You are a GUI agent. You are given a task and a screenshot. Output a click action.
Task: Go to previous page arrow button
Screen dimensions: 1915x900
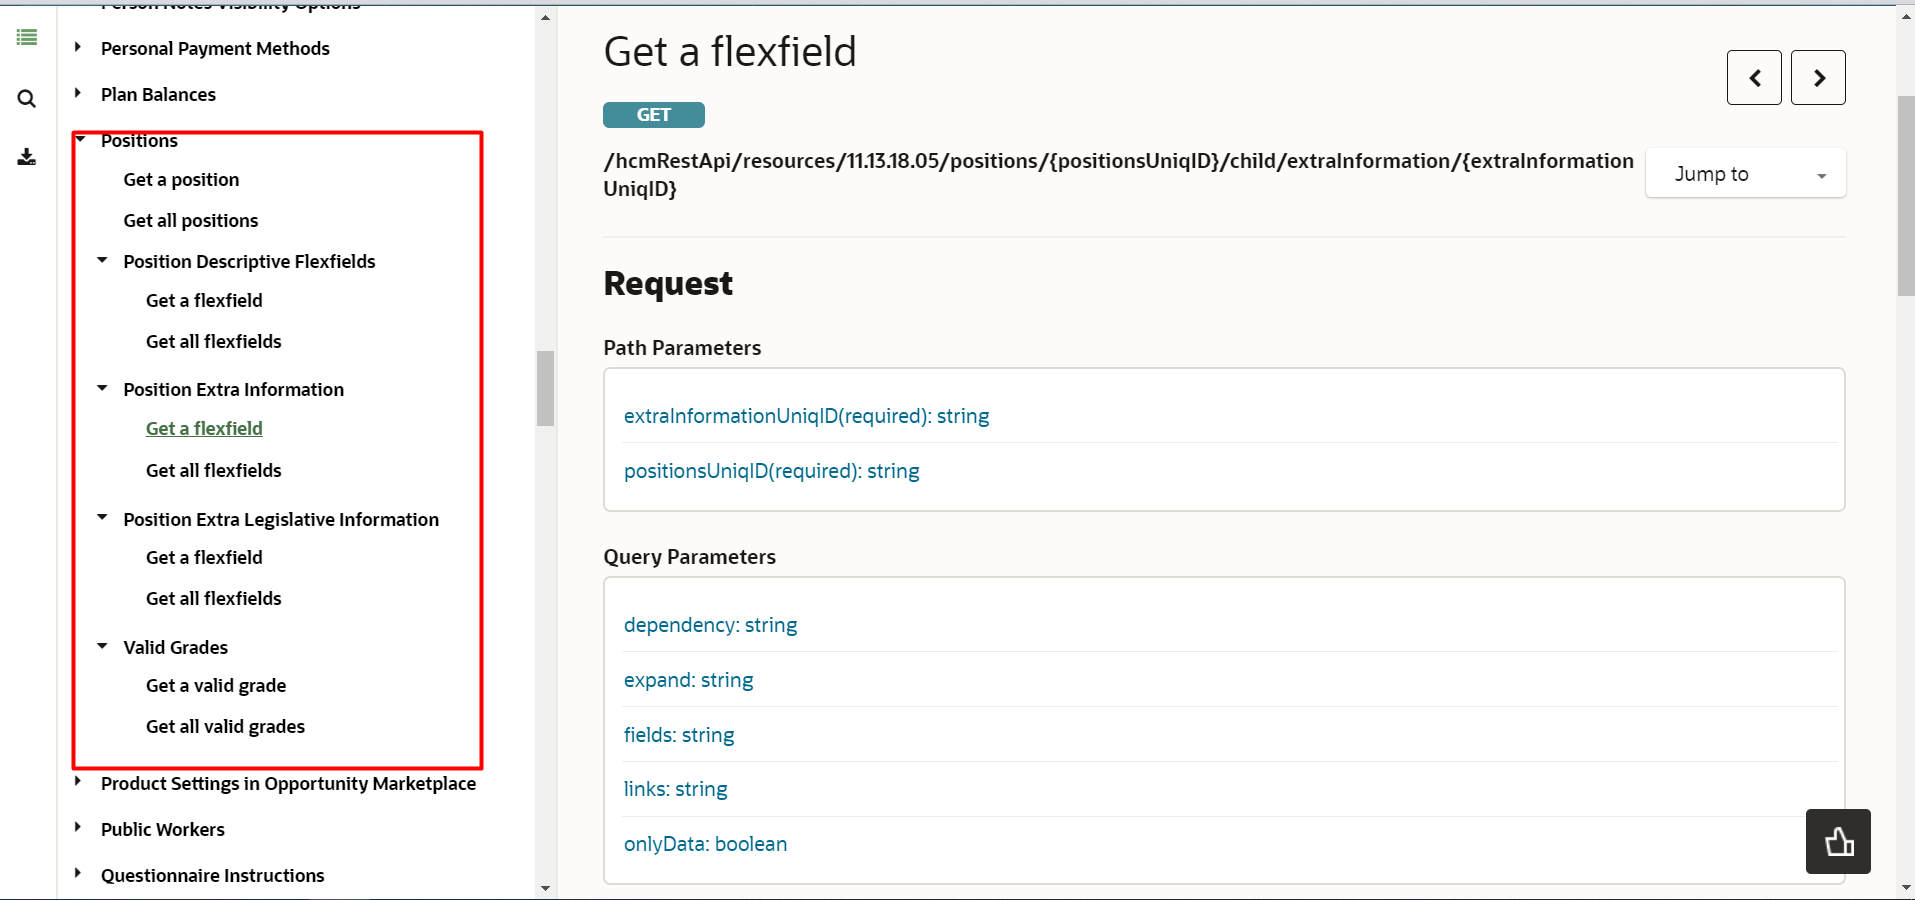coord(1754,78)
